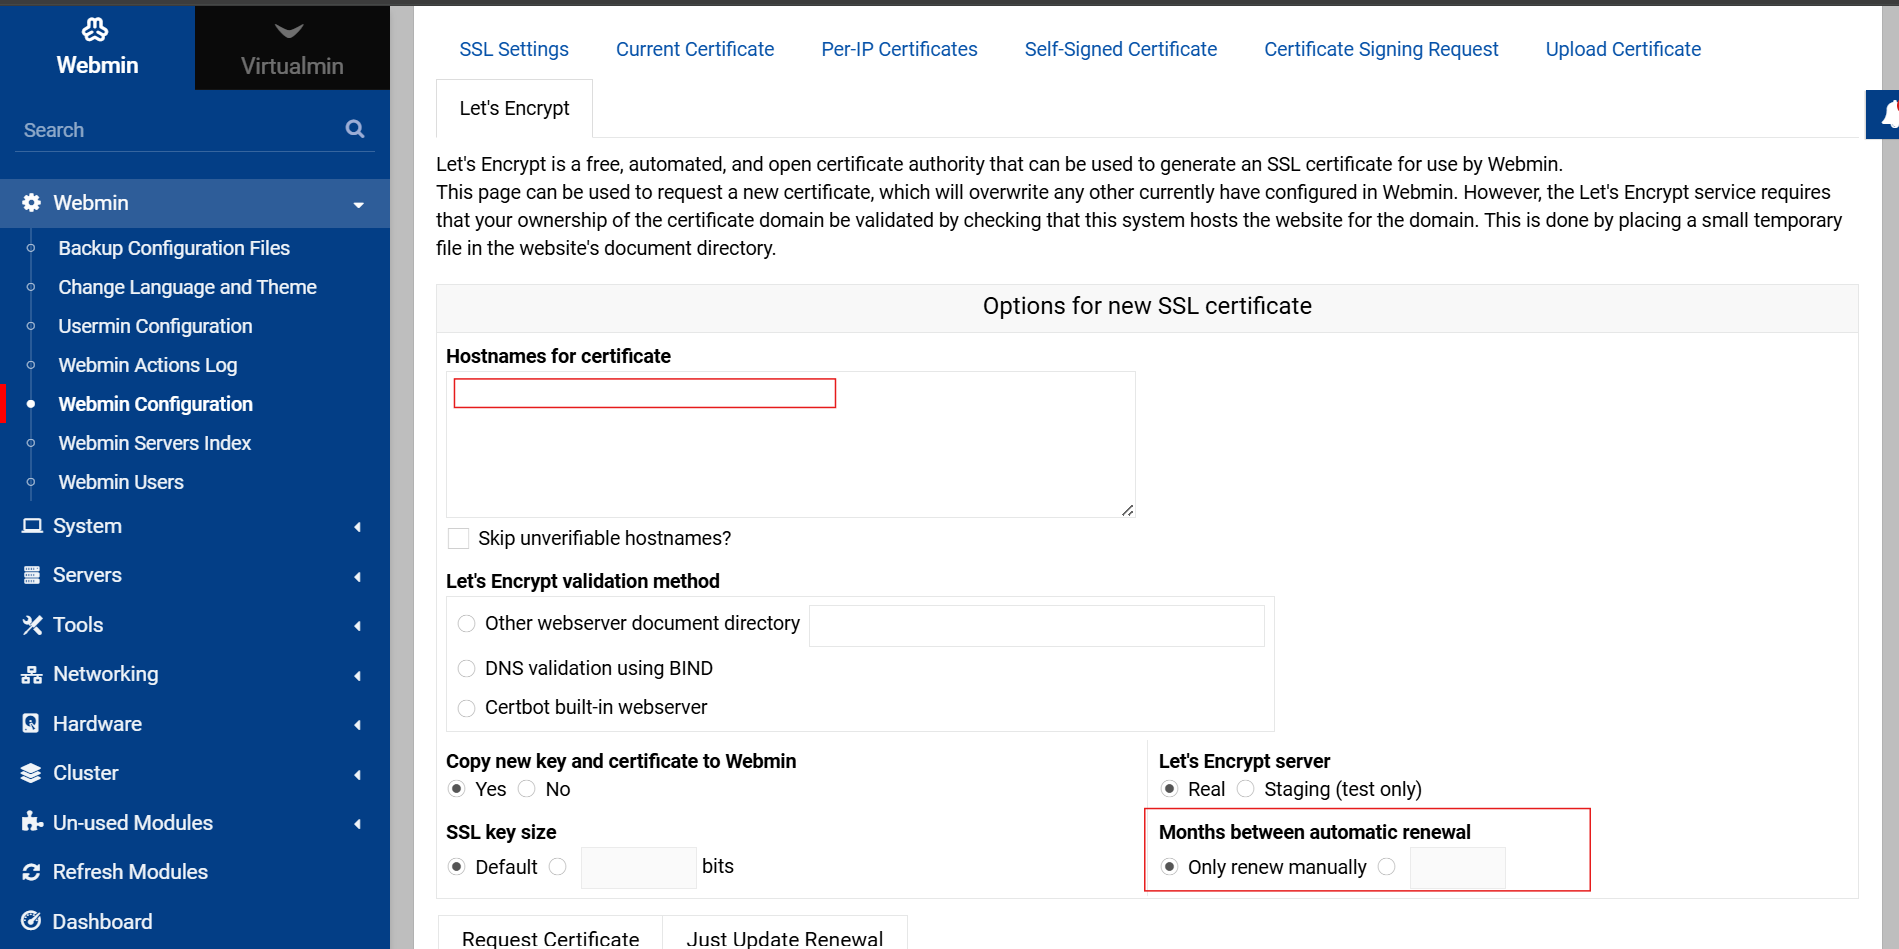Image resolution: width=1899 pixels, height=949 pixels.
Task: Open the notifications bell icon
Action: (1887, 114)
